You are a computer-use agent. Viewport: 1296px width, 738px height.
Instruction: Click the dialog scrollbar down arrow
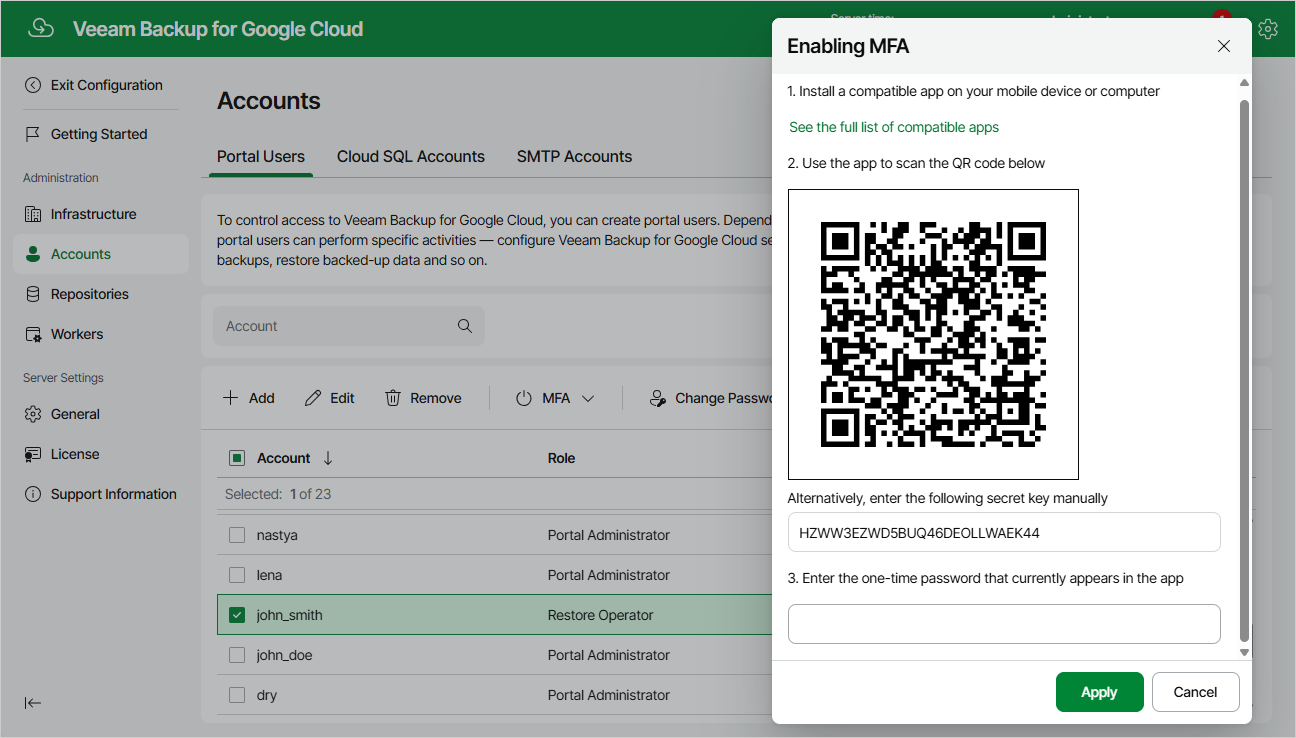click(1245, 652)
